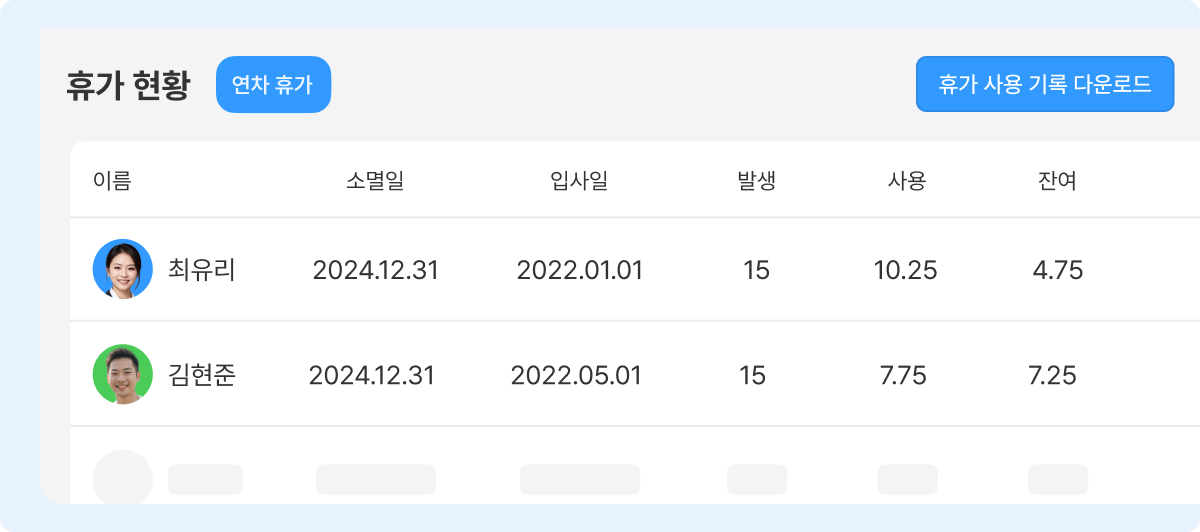Screen dimensions: 1200x532
Task: Sort by the 발생 column header
Action: click(756, 181)
